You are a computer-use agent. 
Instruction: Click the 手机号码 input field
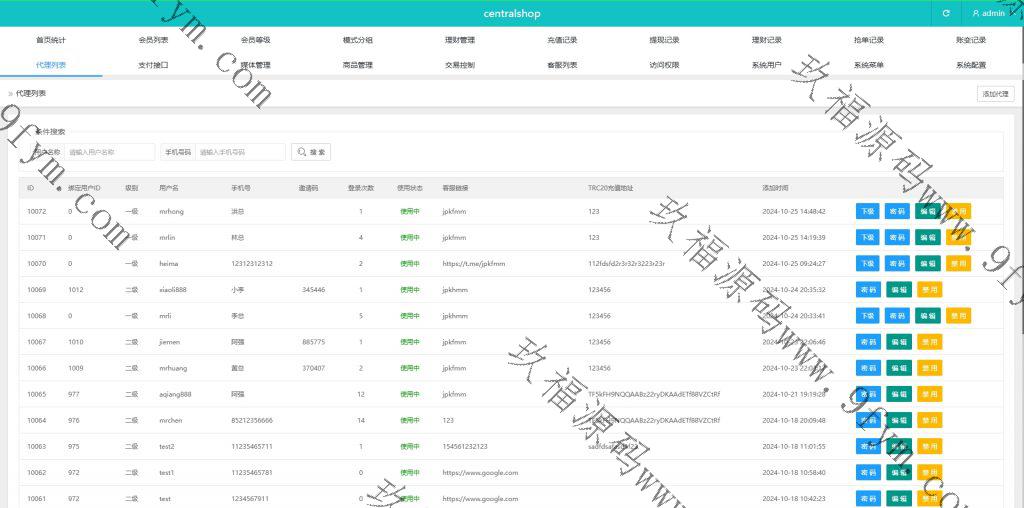(x=240, y=152)
